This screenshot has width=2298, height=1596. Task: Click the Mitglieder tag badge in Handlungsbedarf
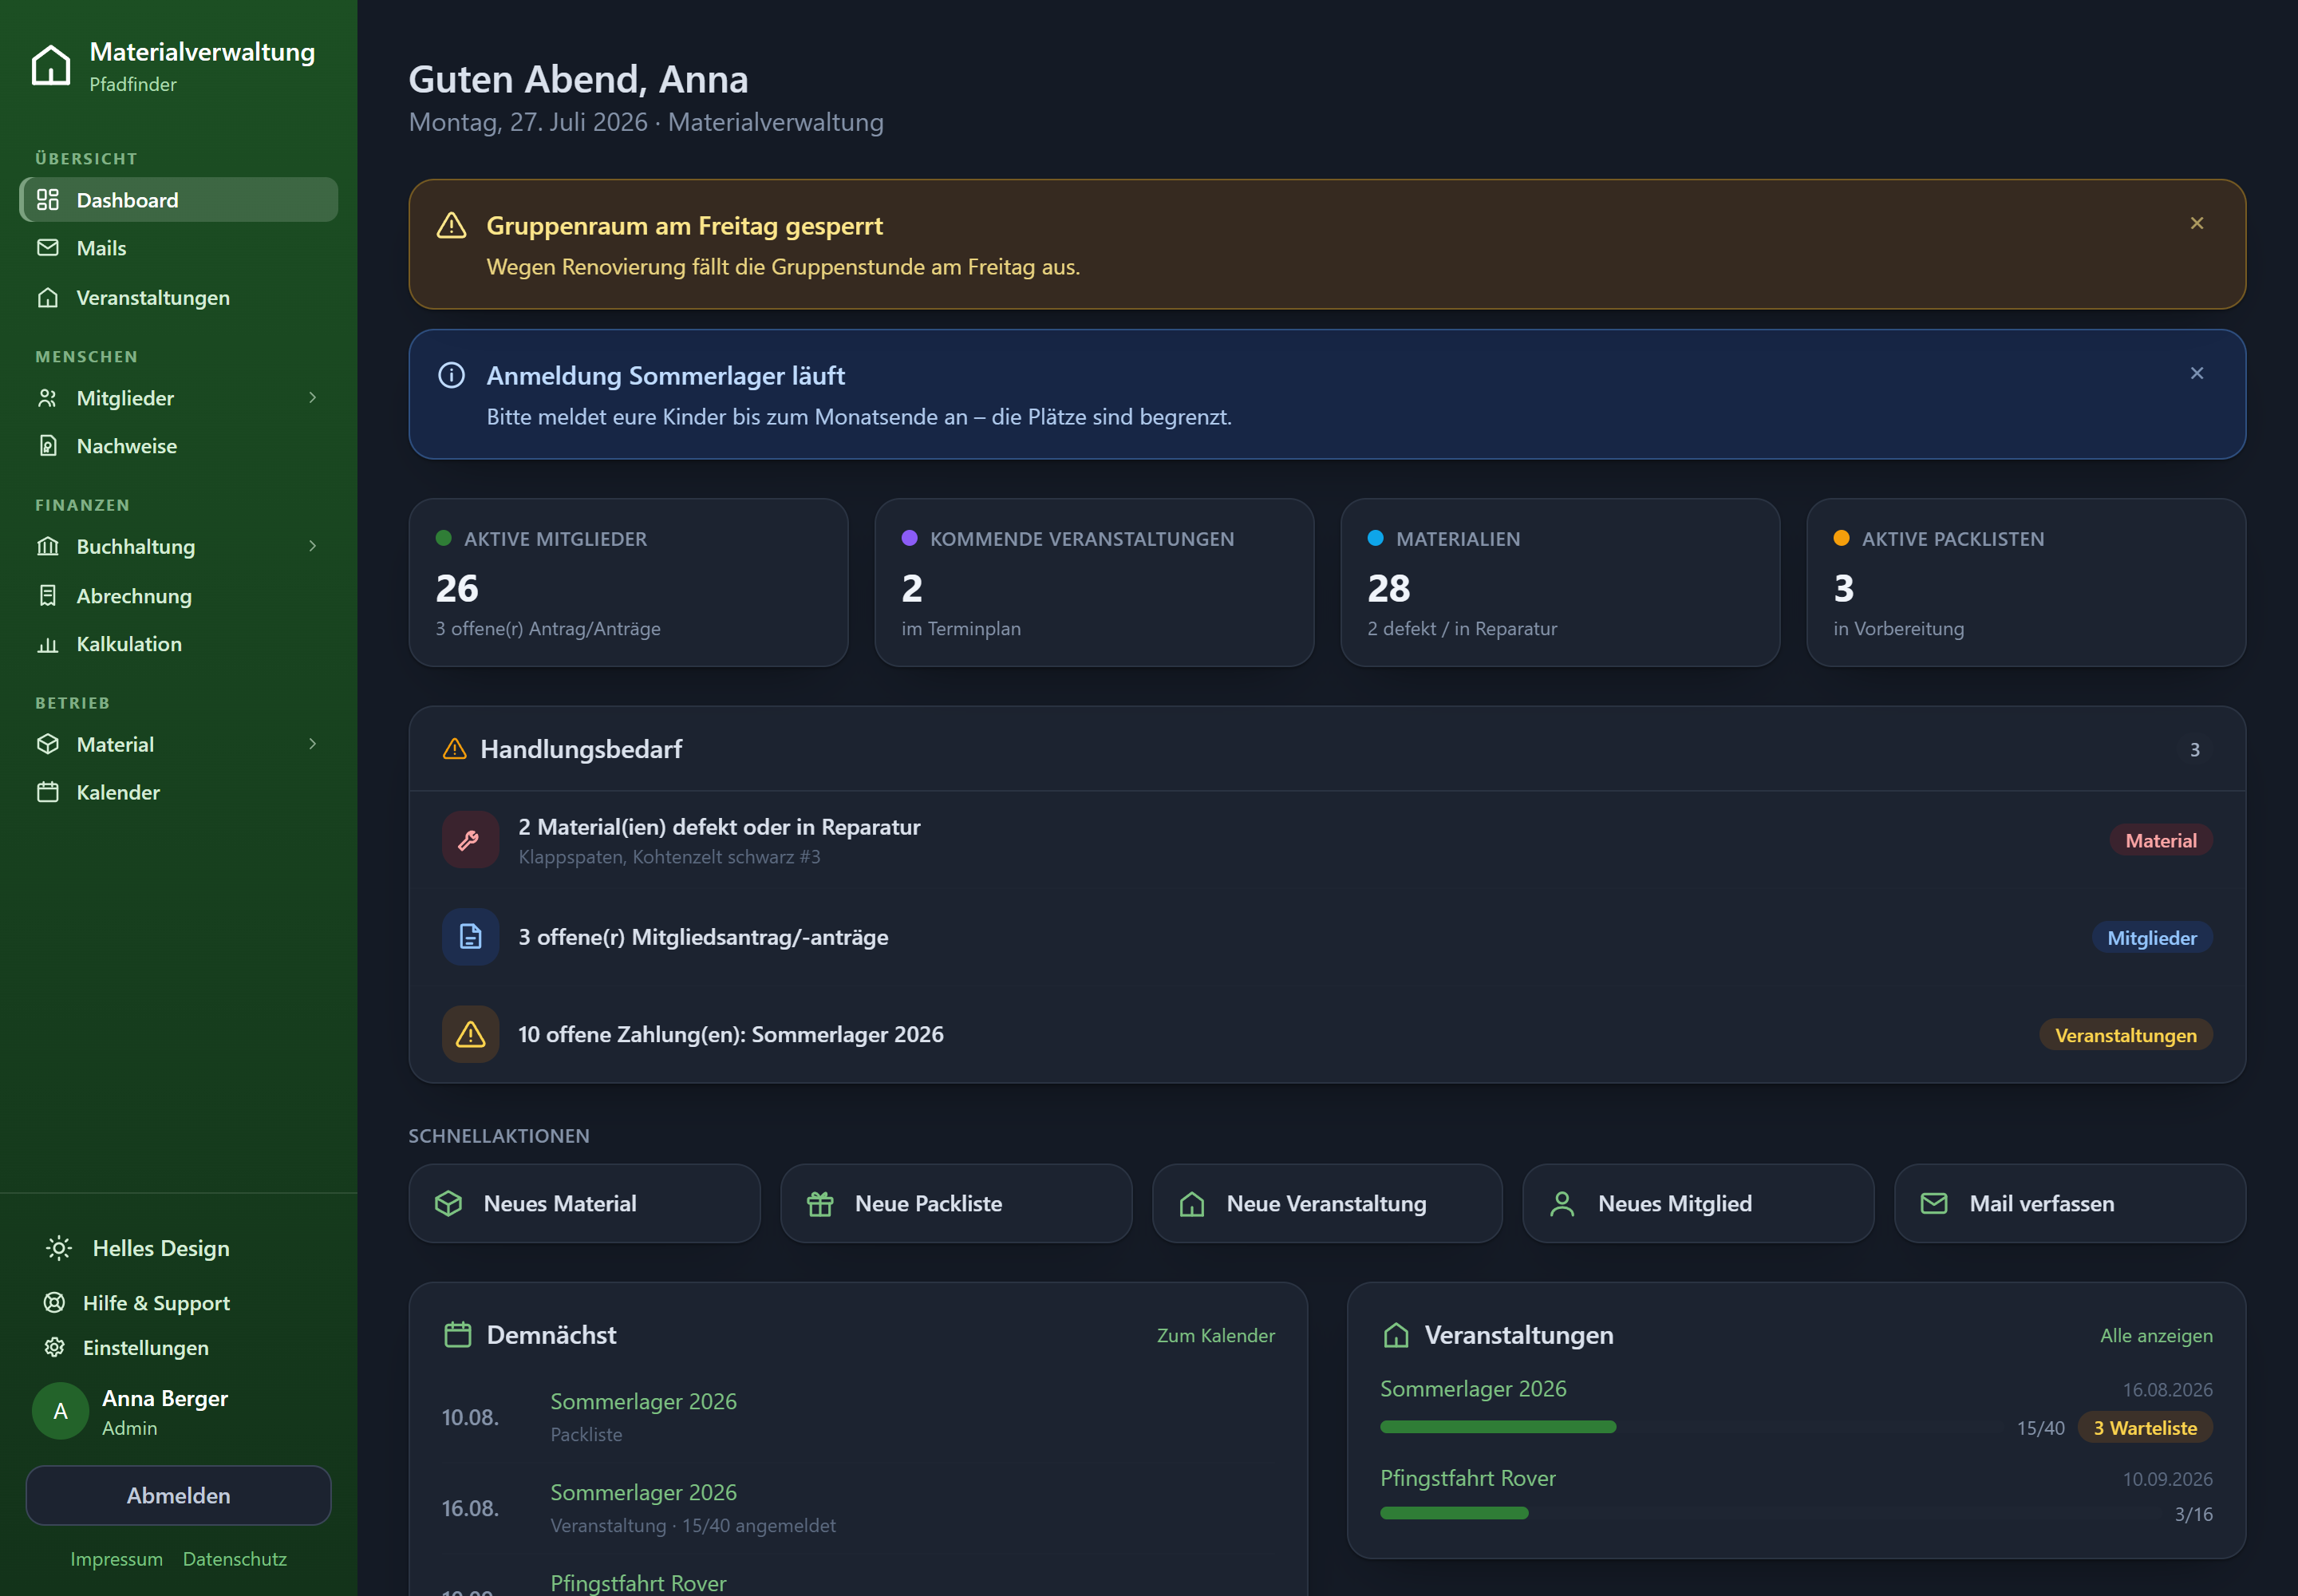(x=2152, y=938)
